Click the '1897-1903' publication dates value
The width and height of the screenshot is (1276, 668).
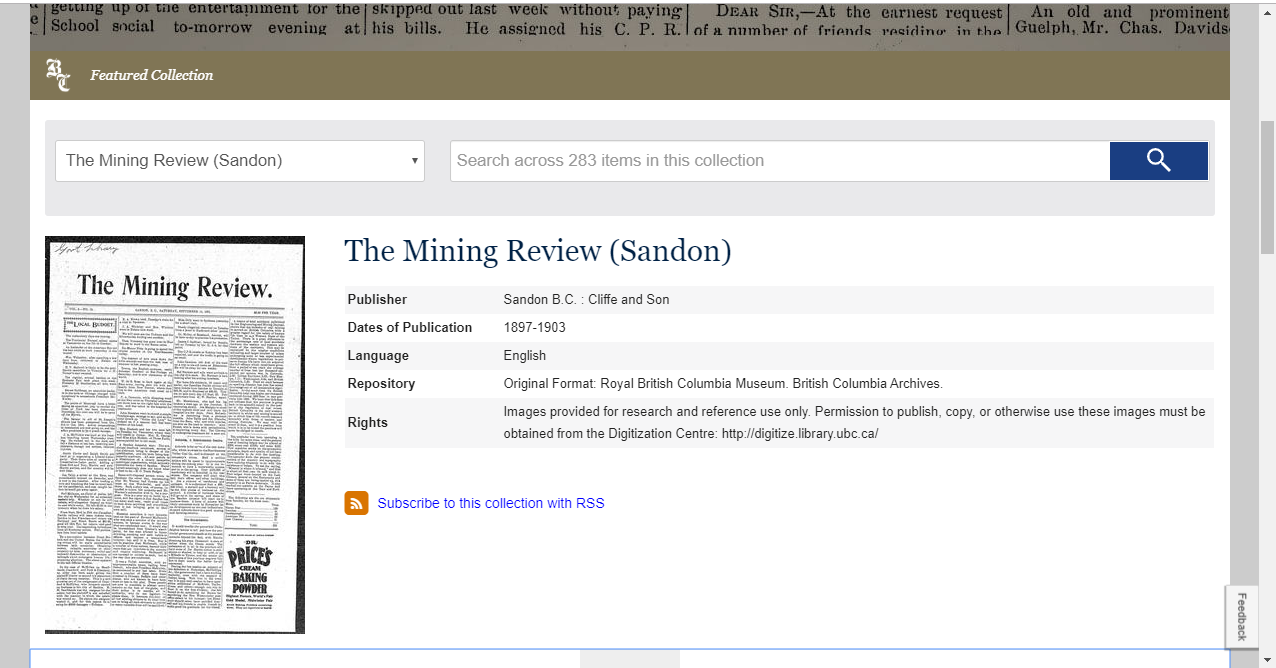536,327
